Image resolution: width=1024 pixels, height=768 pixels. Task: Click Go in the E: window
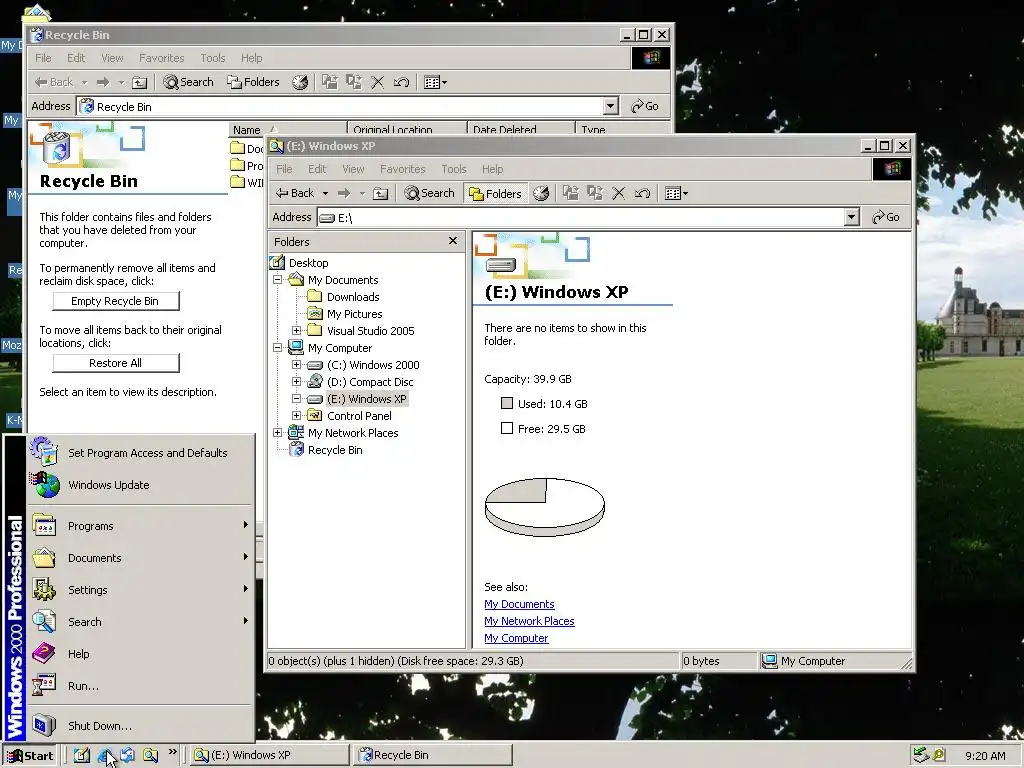(886, 217)
